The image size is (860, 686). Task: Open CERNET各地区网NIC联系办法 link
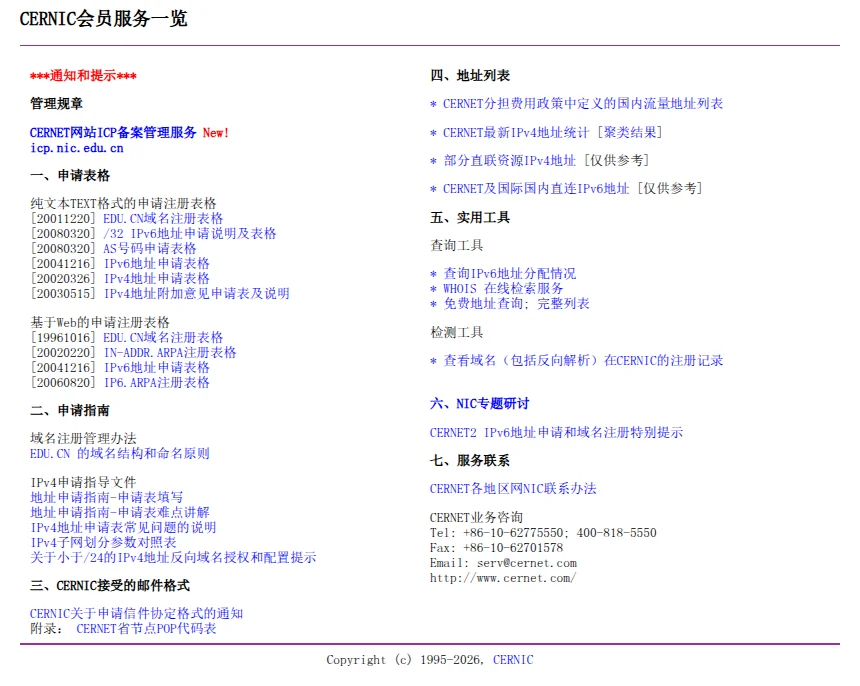pyautogui.click(x=513, y=489)
